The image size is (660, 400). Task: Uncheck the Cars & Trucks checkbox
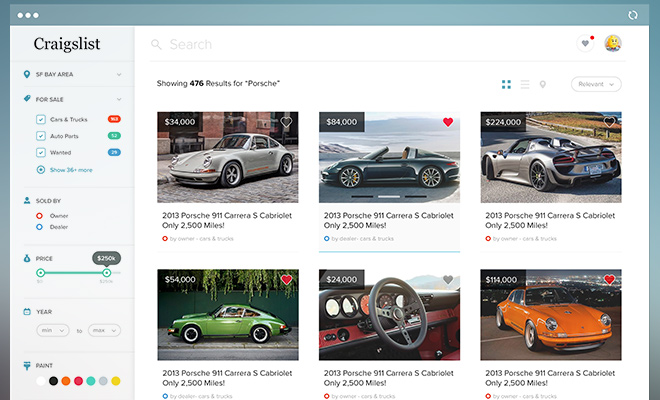point(41,119)
